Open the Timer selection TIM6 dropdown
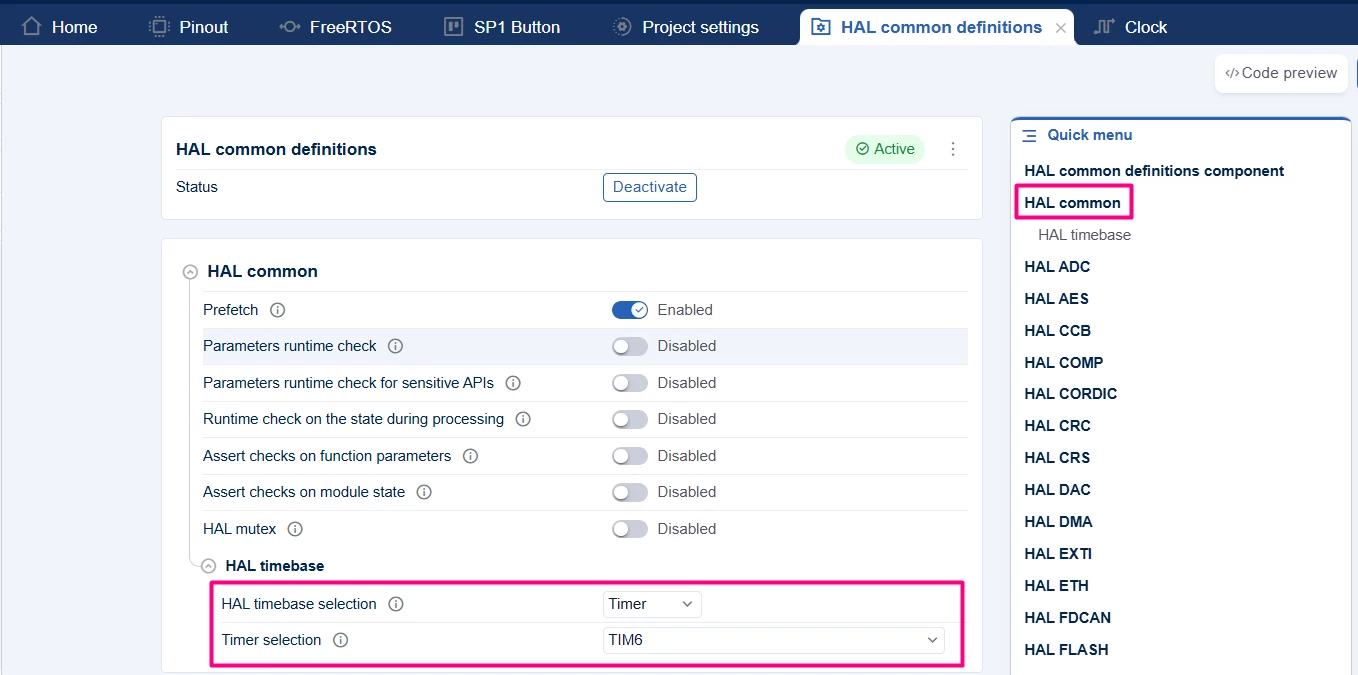Viewport: 1358px width, 675px height. point(774,640)
